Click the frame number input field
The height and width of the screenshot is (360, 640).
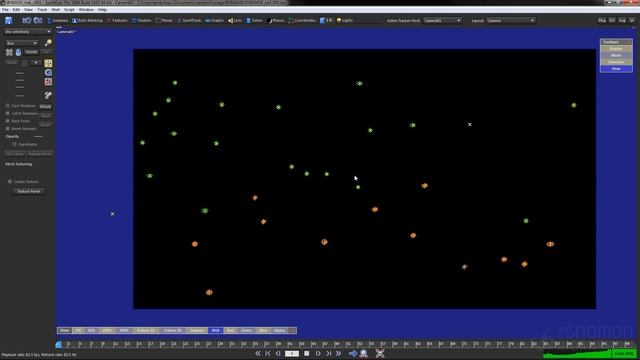tap(291, 353)
